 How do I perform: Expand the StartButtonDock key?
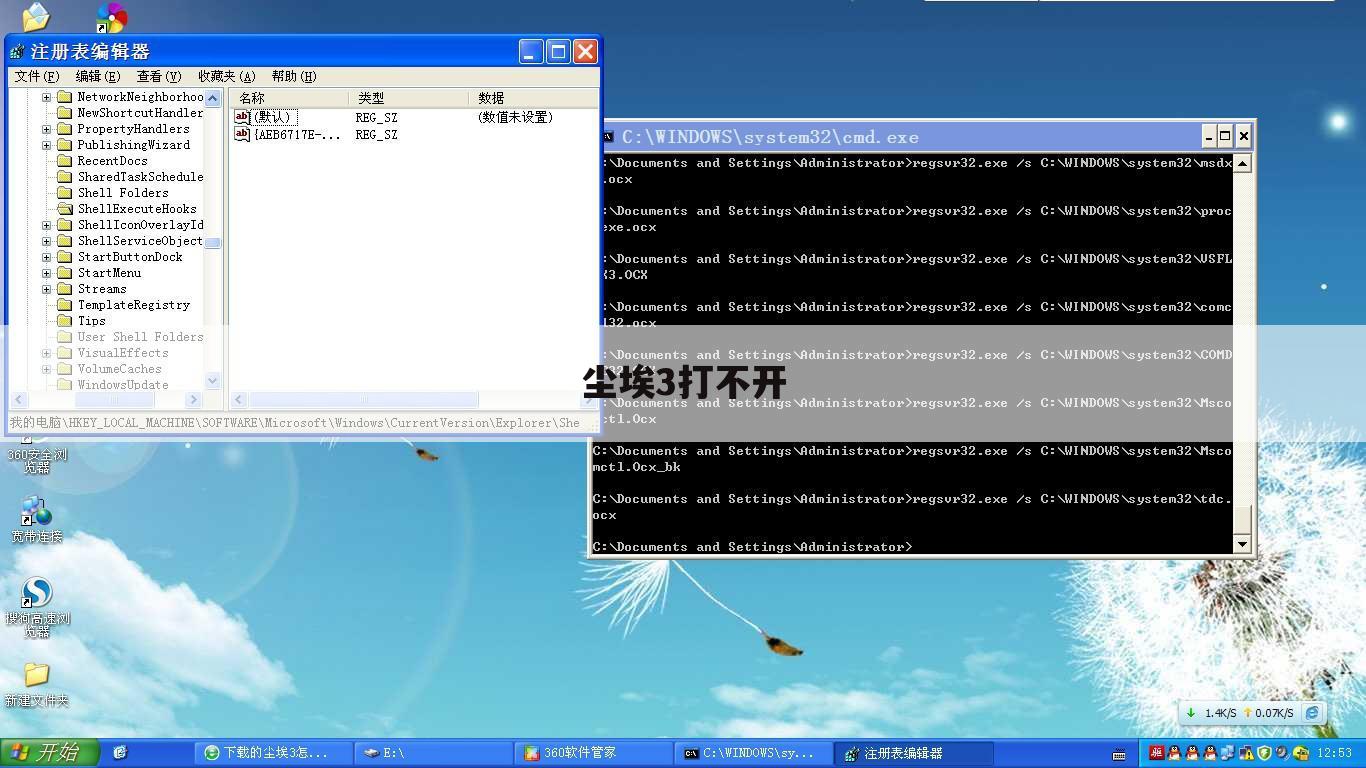[x=46, y=257]
